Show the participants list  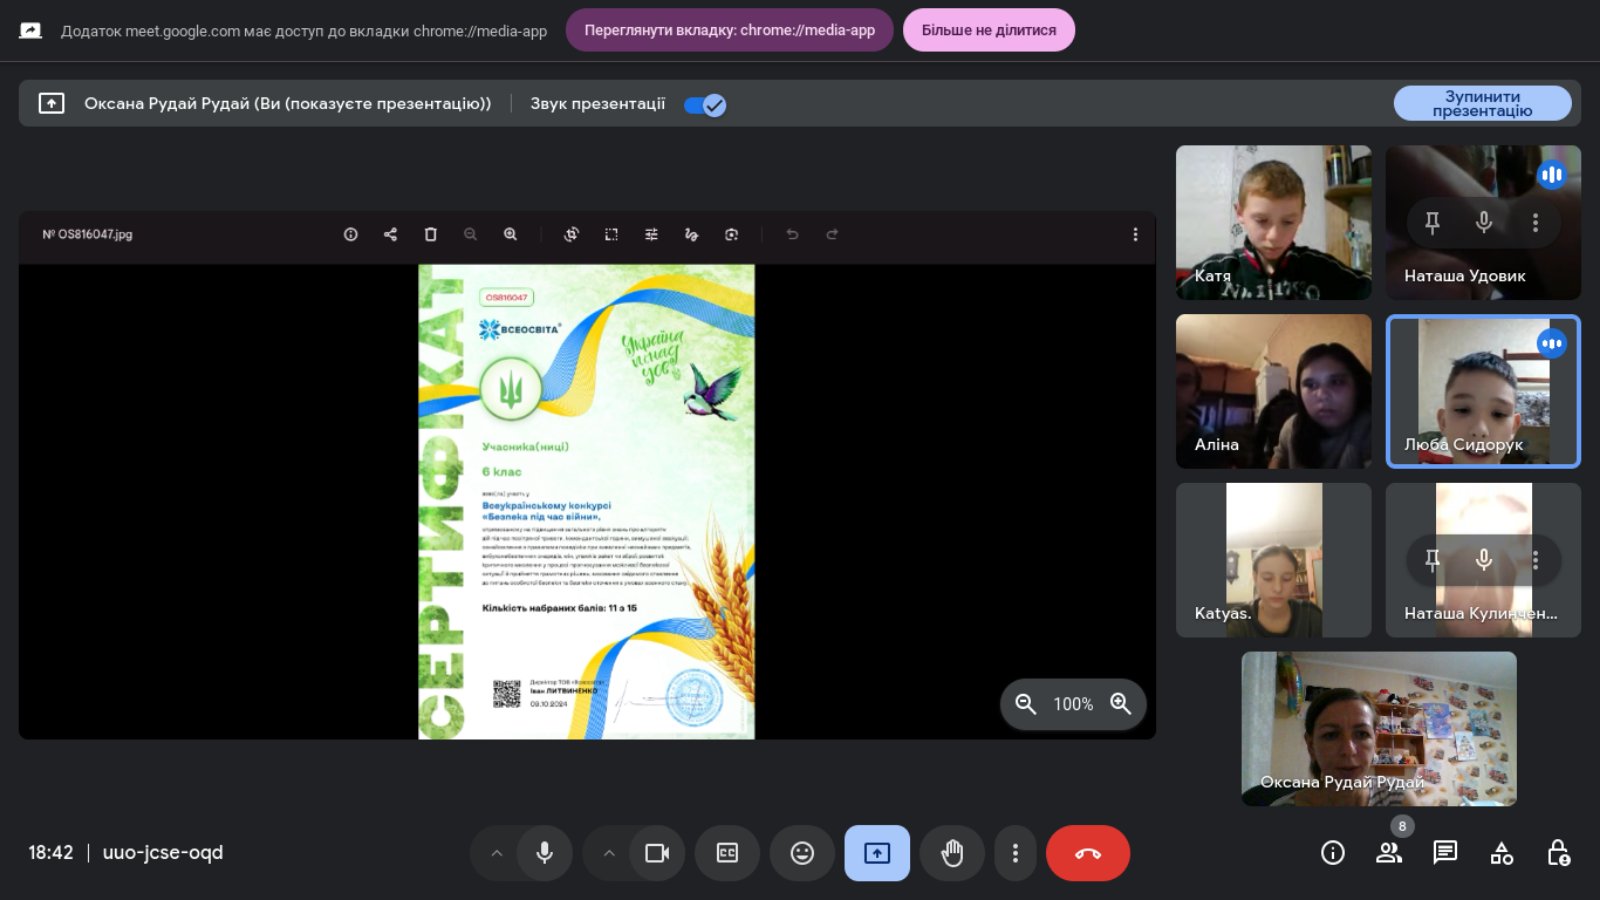(1389, 853)
